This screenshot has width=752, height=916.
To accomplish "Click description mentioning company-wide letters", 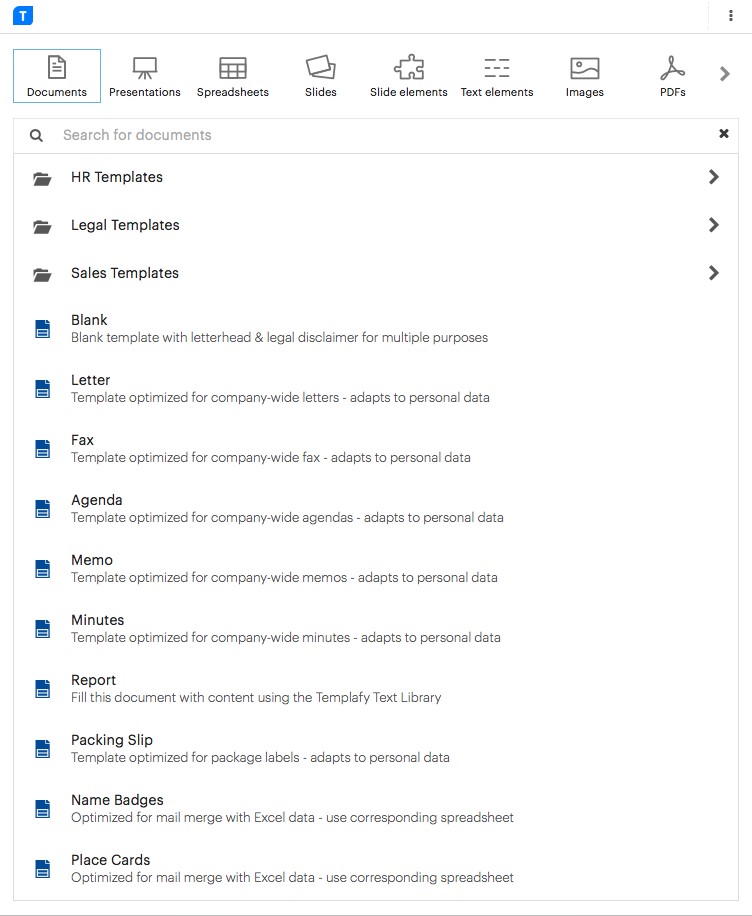I will (x=280, y=398).
